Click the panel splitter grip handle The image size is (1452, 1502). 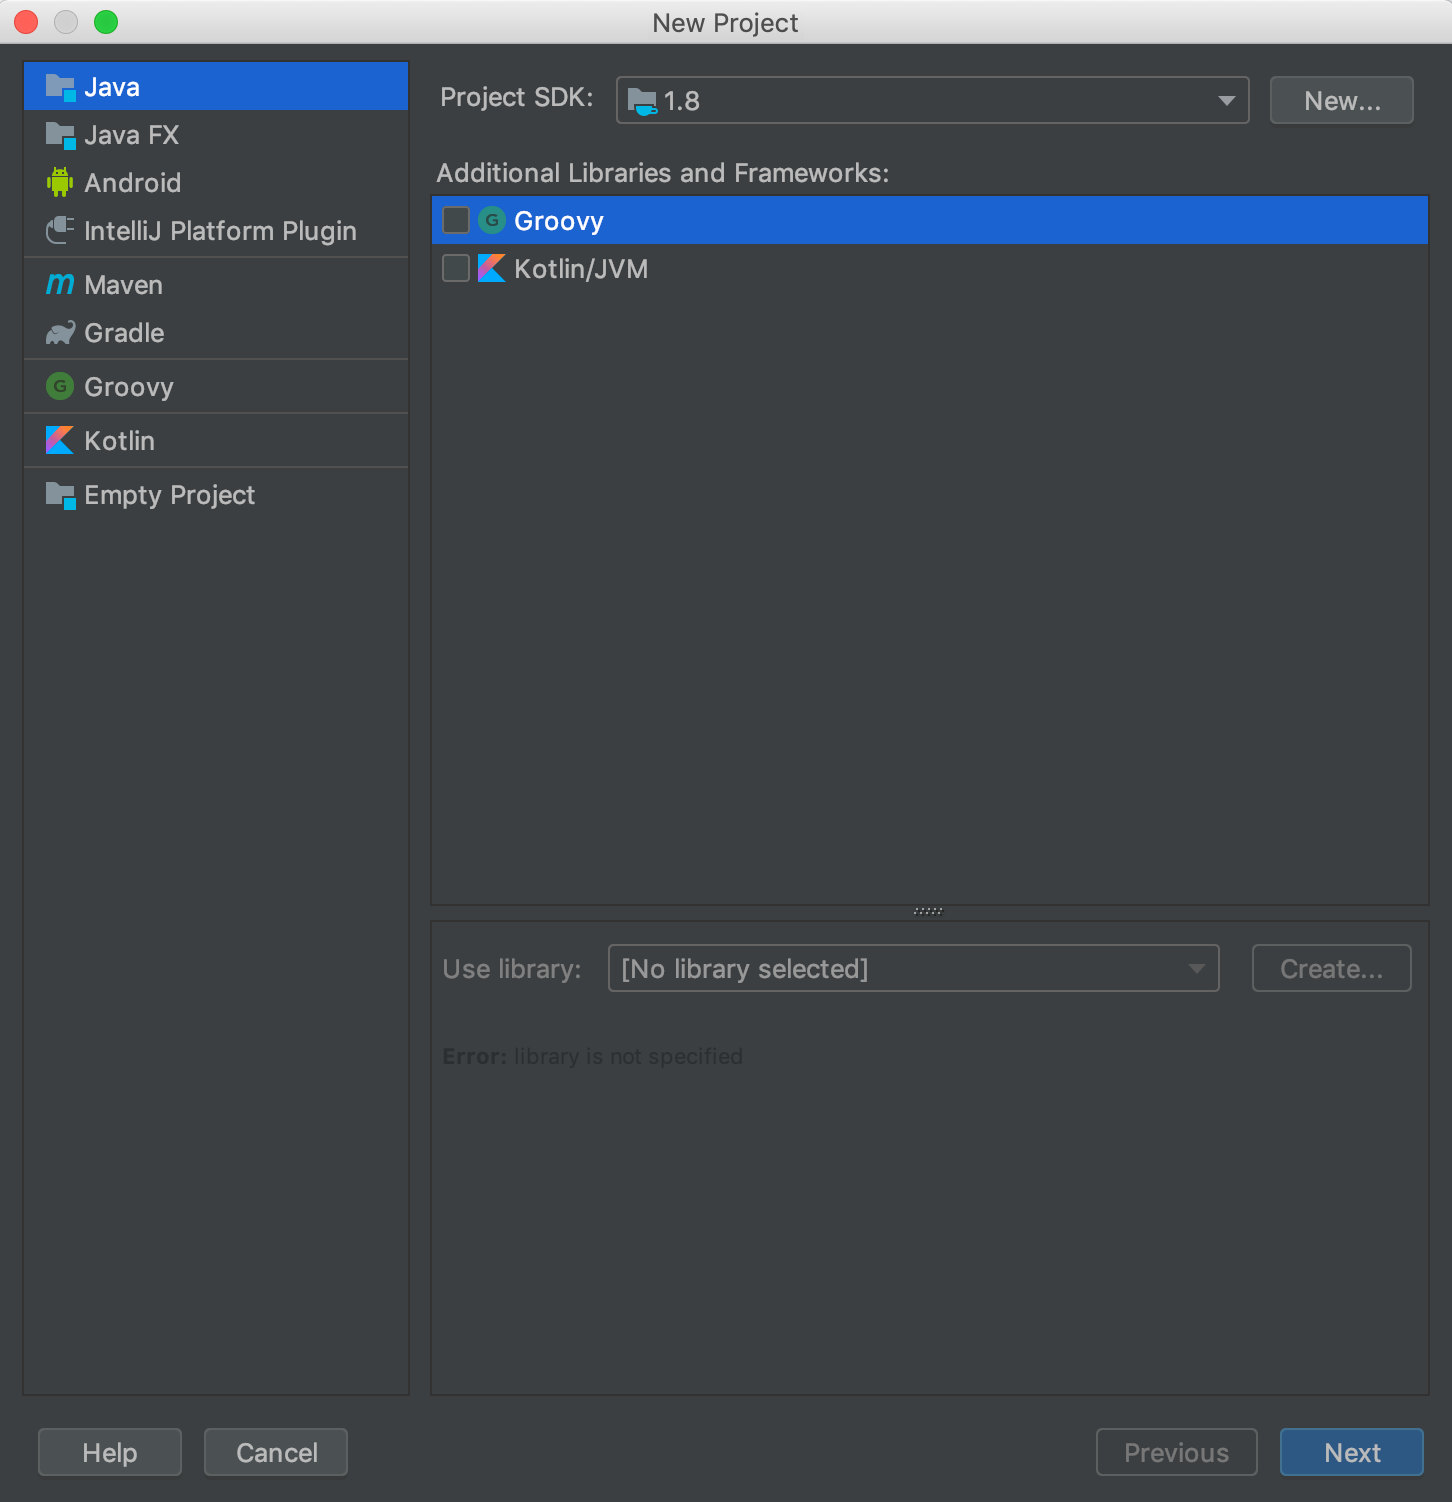click(x=928, y=911)
